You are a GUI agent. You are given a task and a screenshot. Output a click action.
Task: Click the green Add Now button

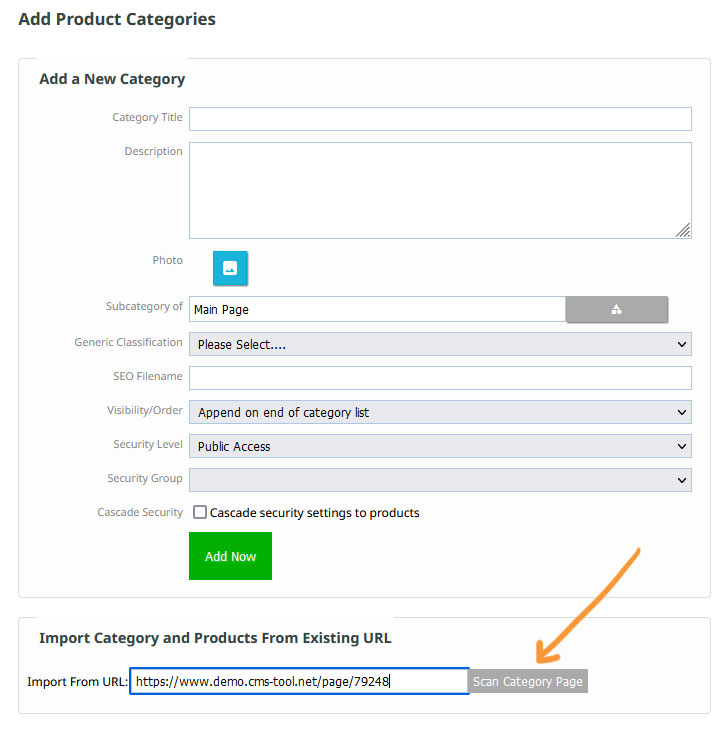[230, 556]
